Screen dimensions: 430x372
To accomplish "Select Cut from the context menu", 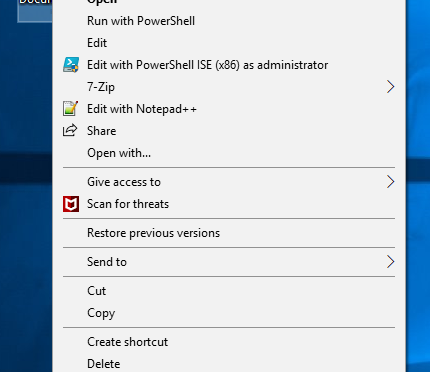I will click(229, 291).
